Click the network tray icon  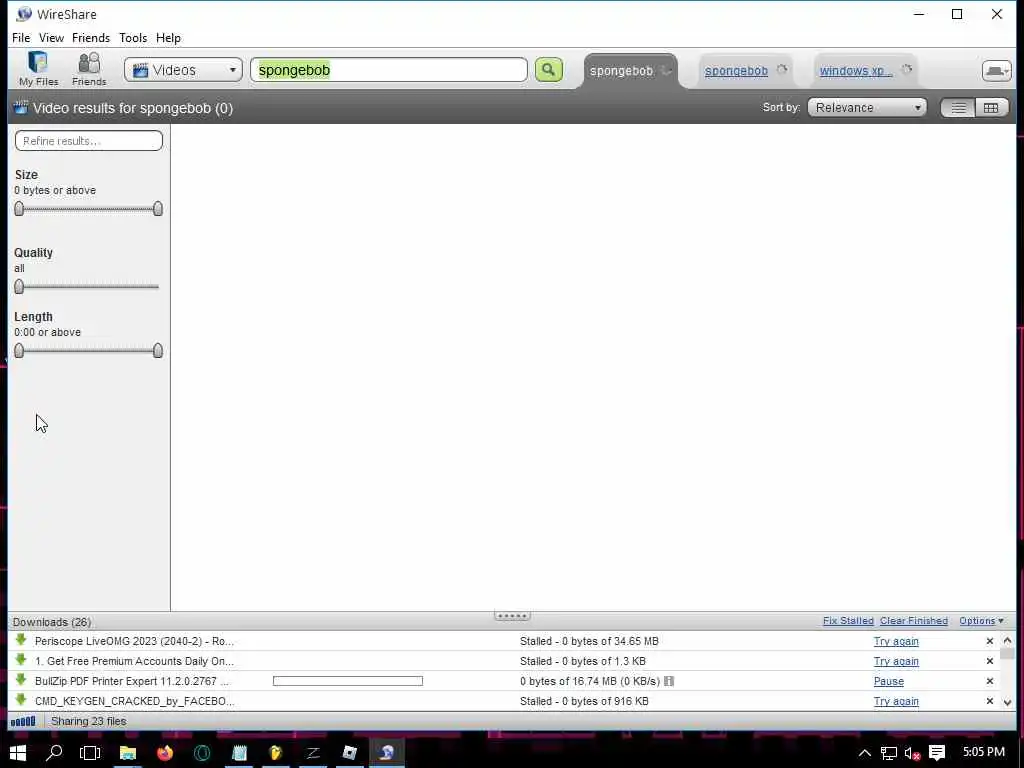point(888,753)
